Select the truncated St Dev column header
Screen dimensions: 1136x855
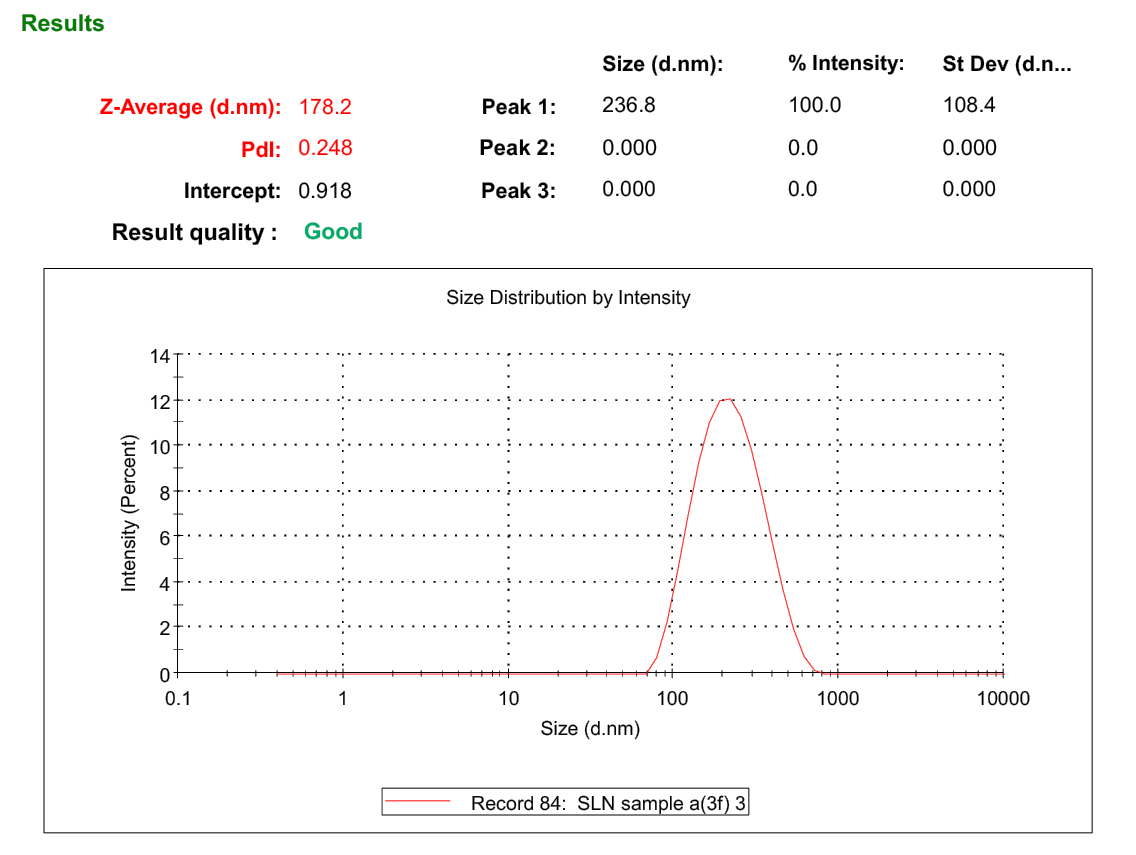[1006, 65]
